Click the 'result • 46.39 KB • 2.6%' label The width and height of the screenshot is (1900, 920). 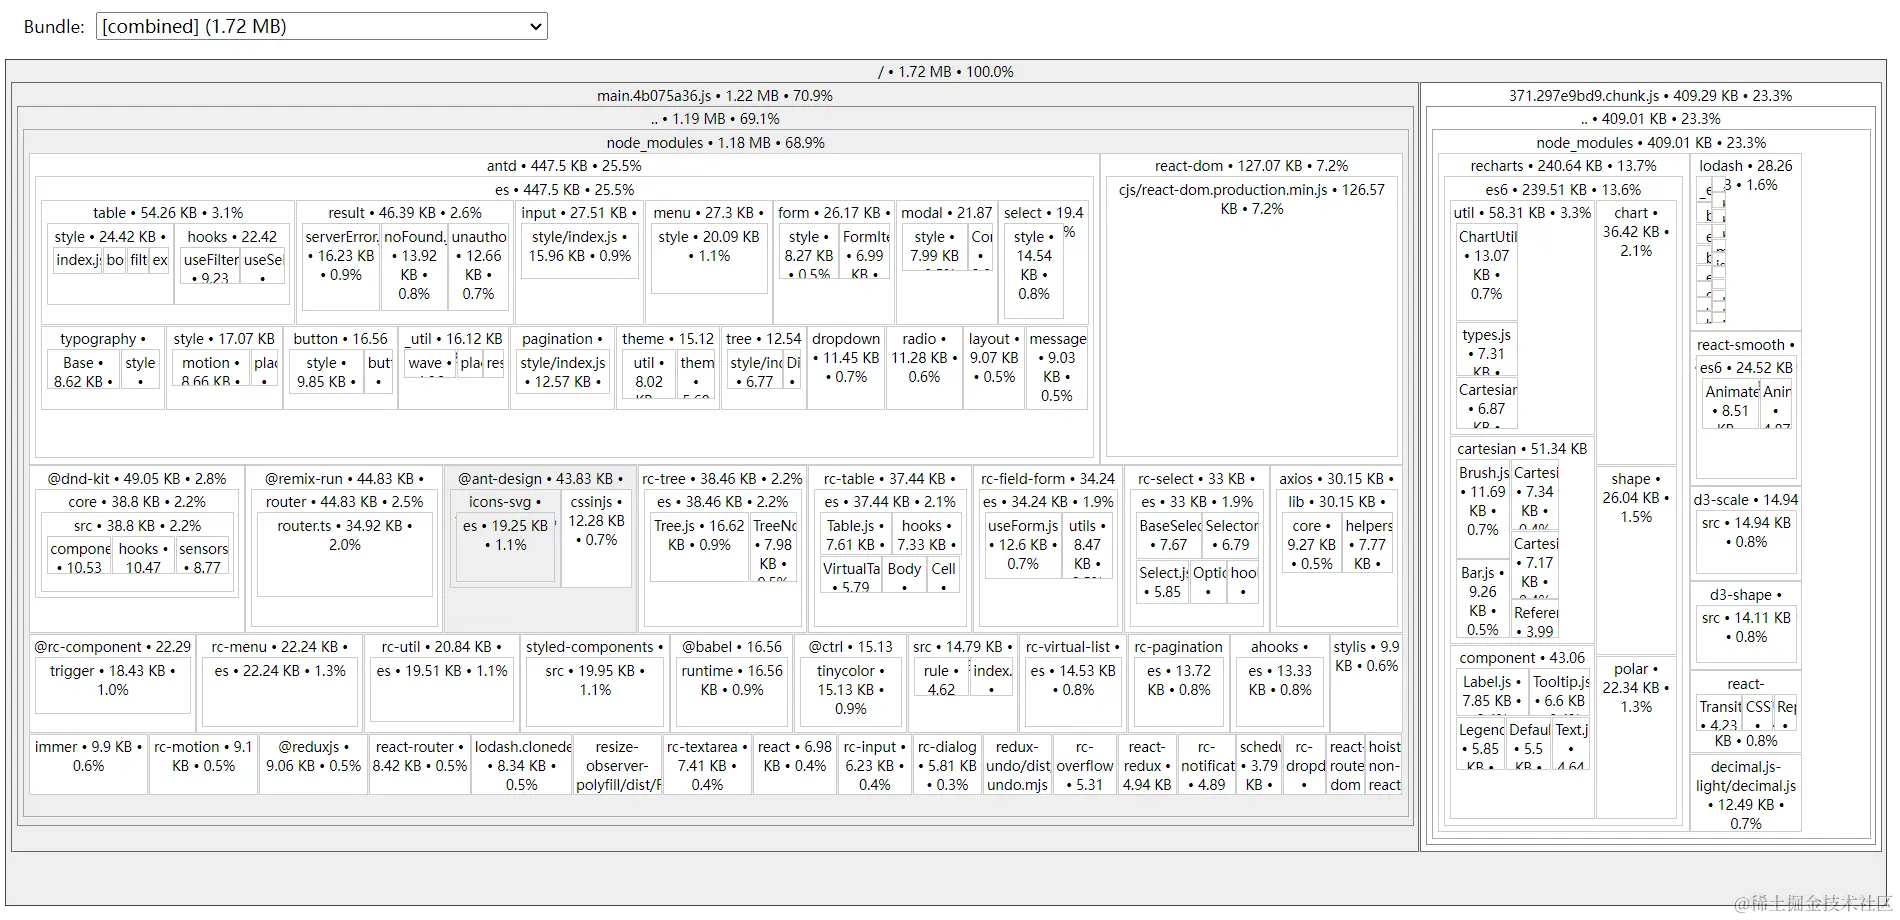click(405, 213)
